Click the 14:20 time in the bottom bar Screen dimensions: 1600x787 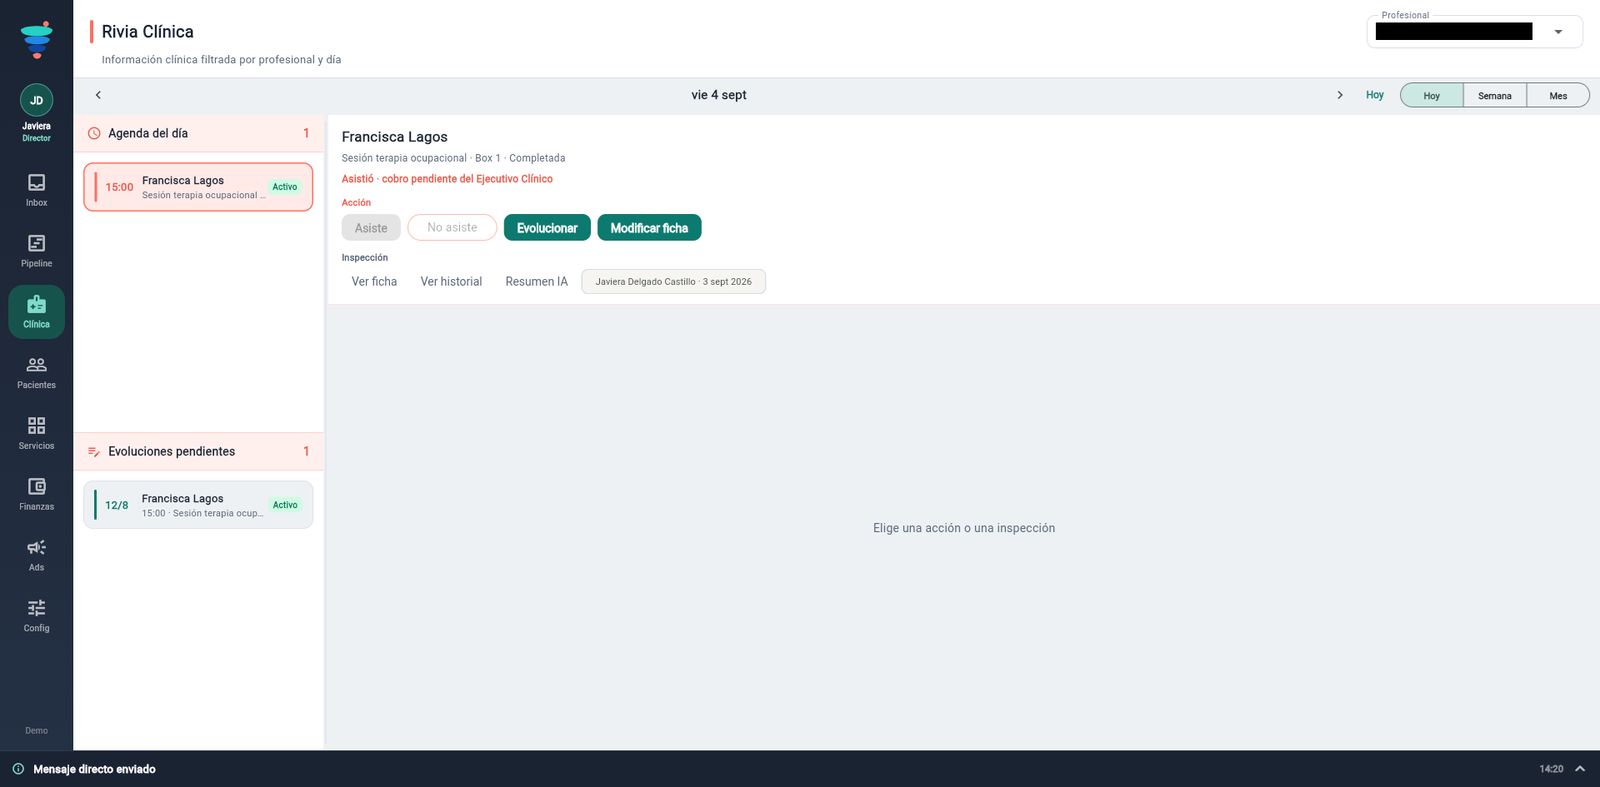click(1551, 769)
